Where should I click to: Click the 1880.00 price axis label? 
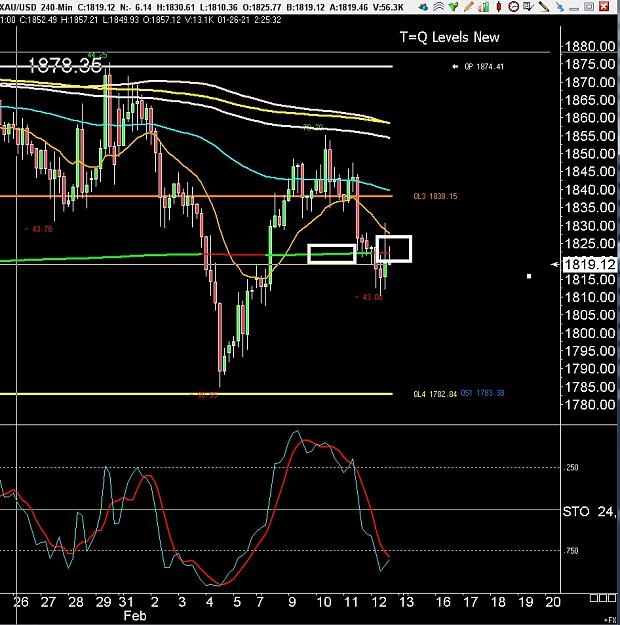tap(590, 46)
